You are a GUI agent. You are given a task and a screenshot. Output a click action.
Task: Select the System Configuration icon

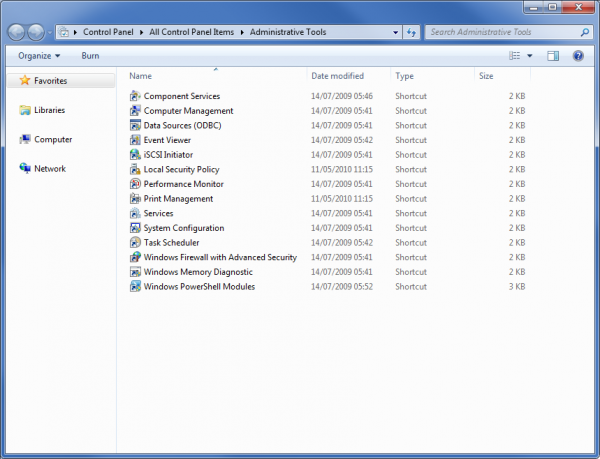[x=135, y=228]
